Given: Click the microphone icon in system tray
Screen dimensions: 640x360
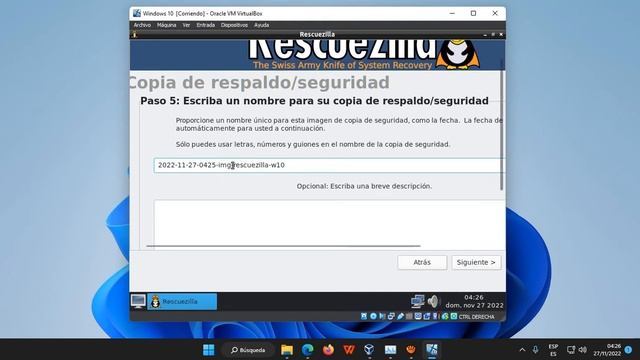Looking at the screenshot, I should point(535,350).
